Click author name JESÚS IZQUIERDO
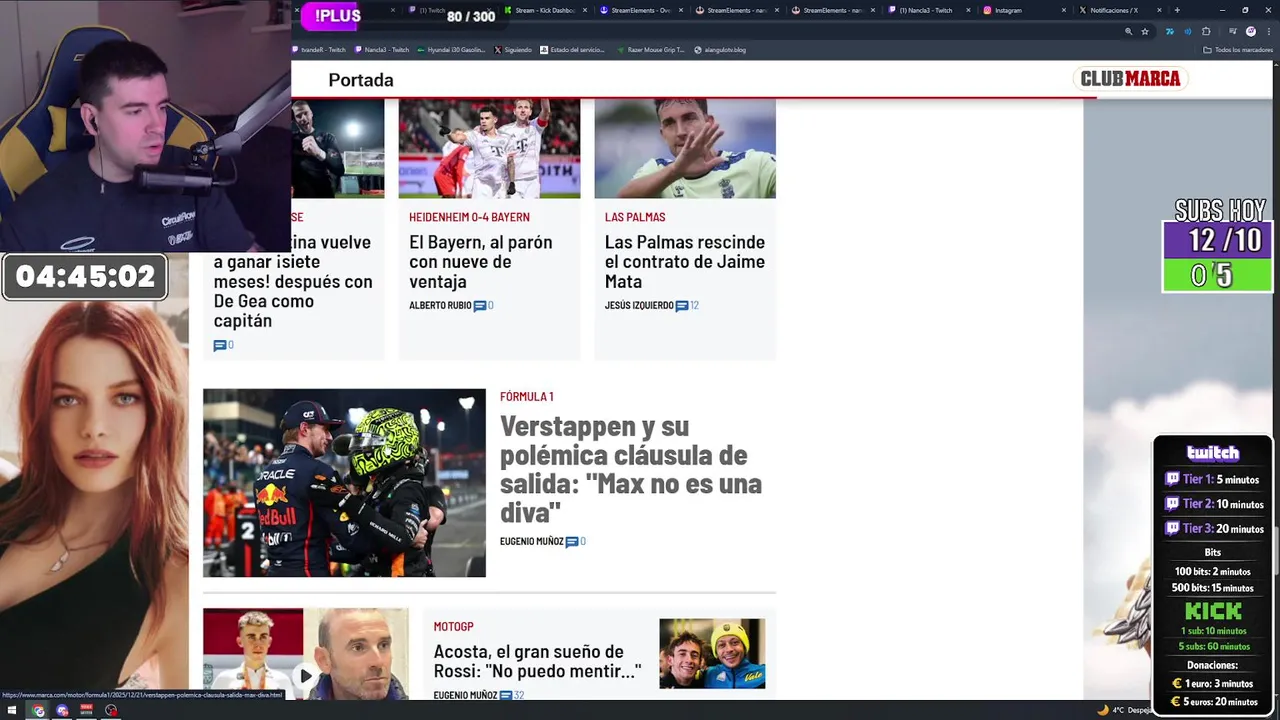Image resolution: width=1280 pixels, height=720 pixels. coord(639,306)
